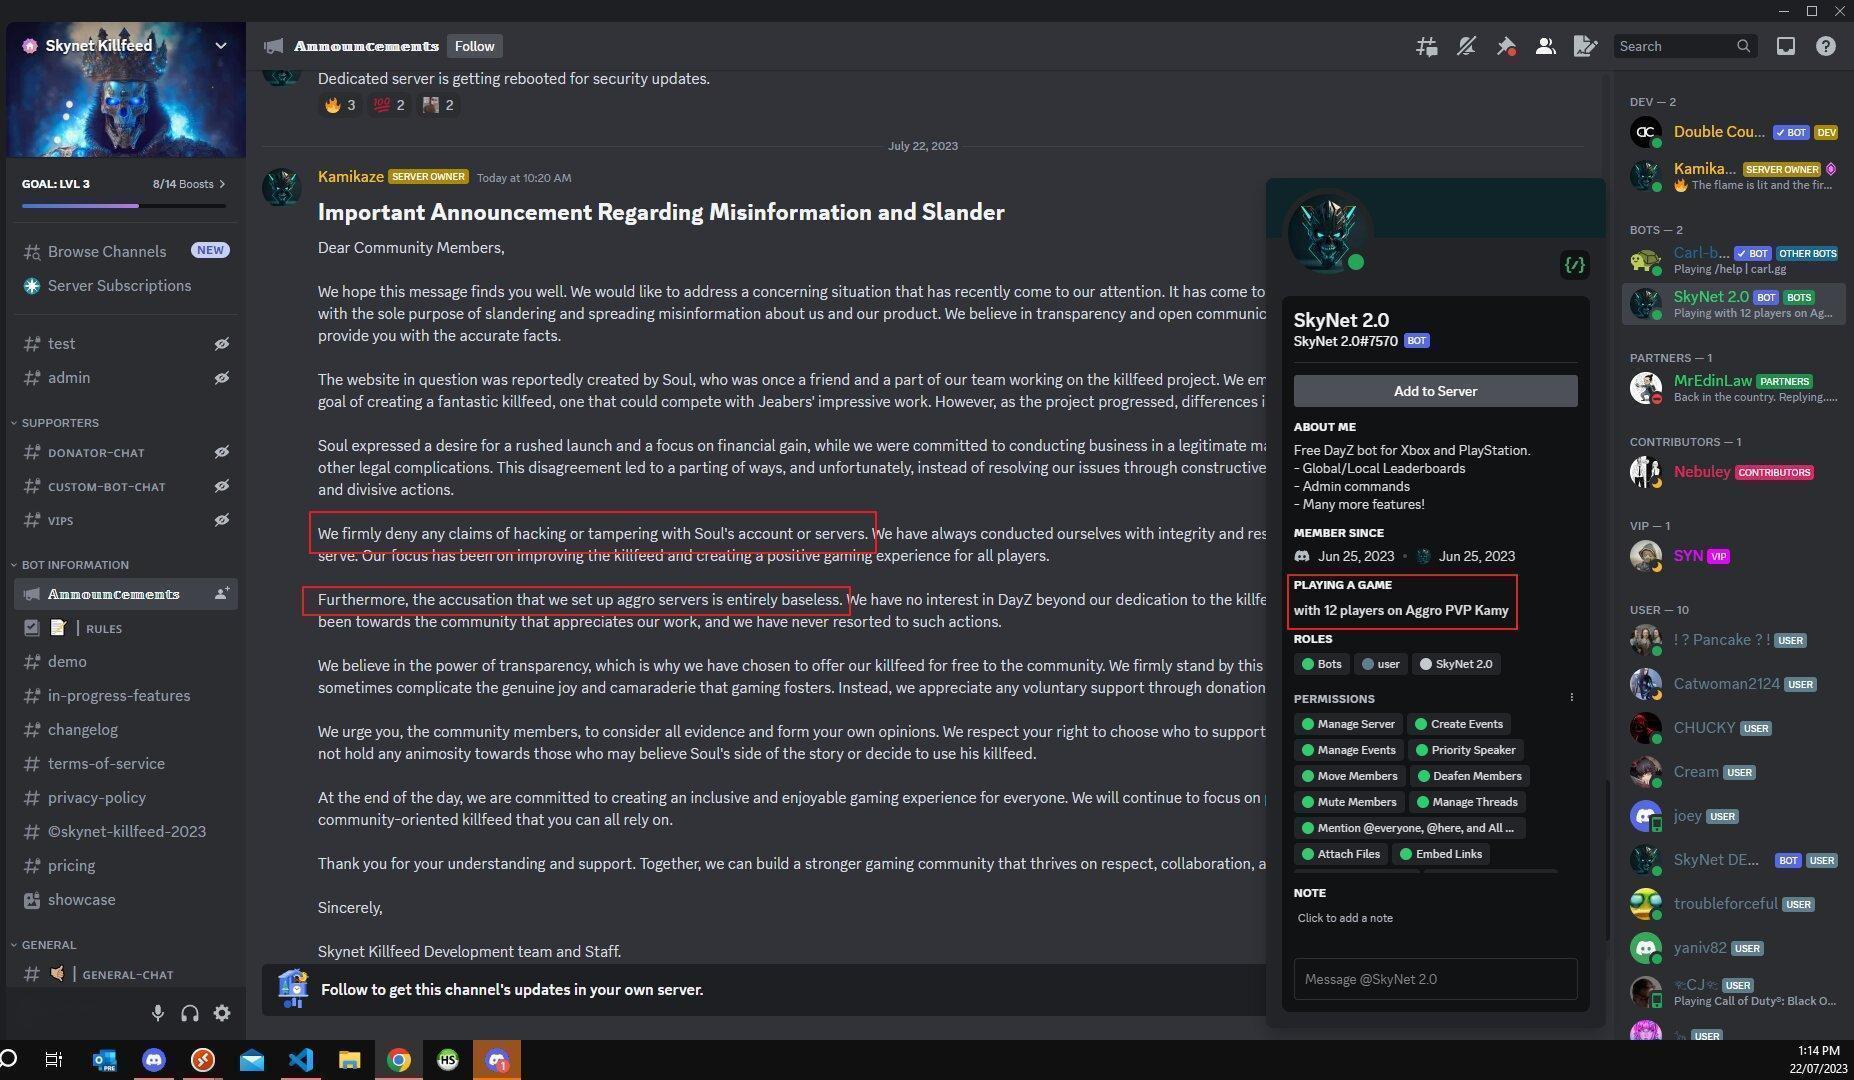The height and width of the screenshot is (1080, 1854).
Task: Click the server boost goal progress bar
Action: [x=124, y=206]
